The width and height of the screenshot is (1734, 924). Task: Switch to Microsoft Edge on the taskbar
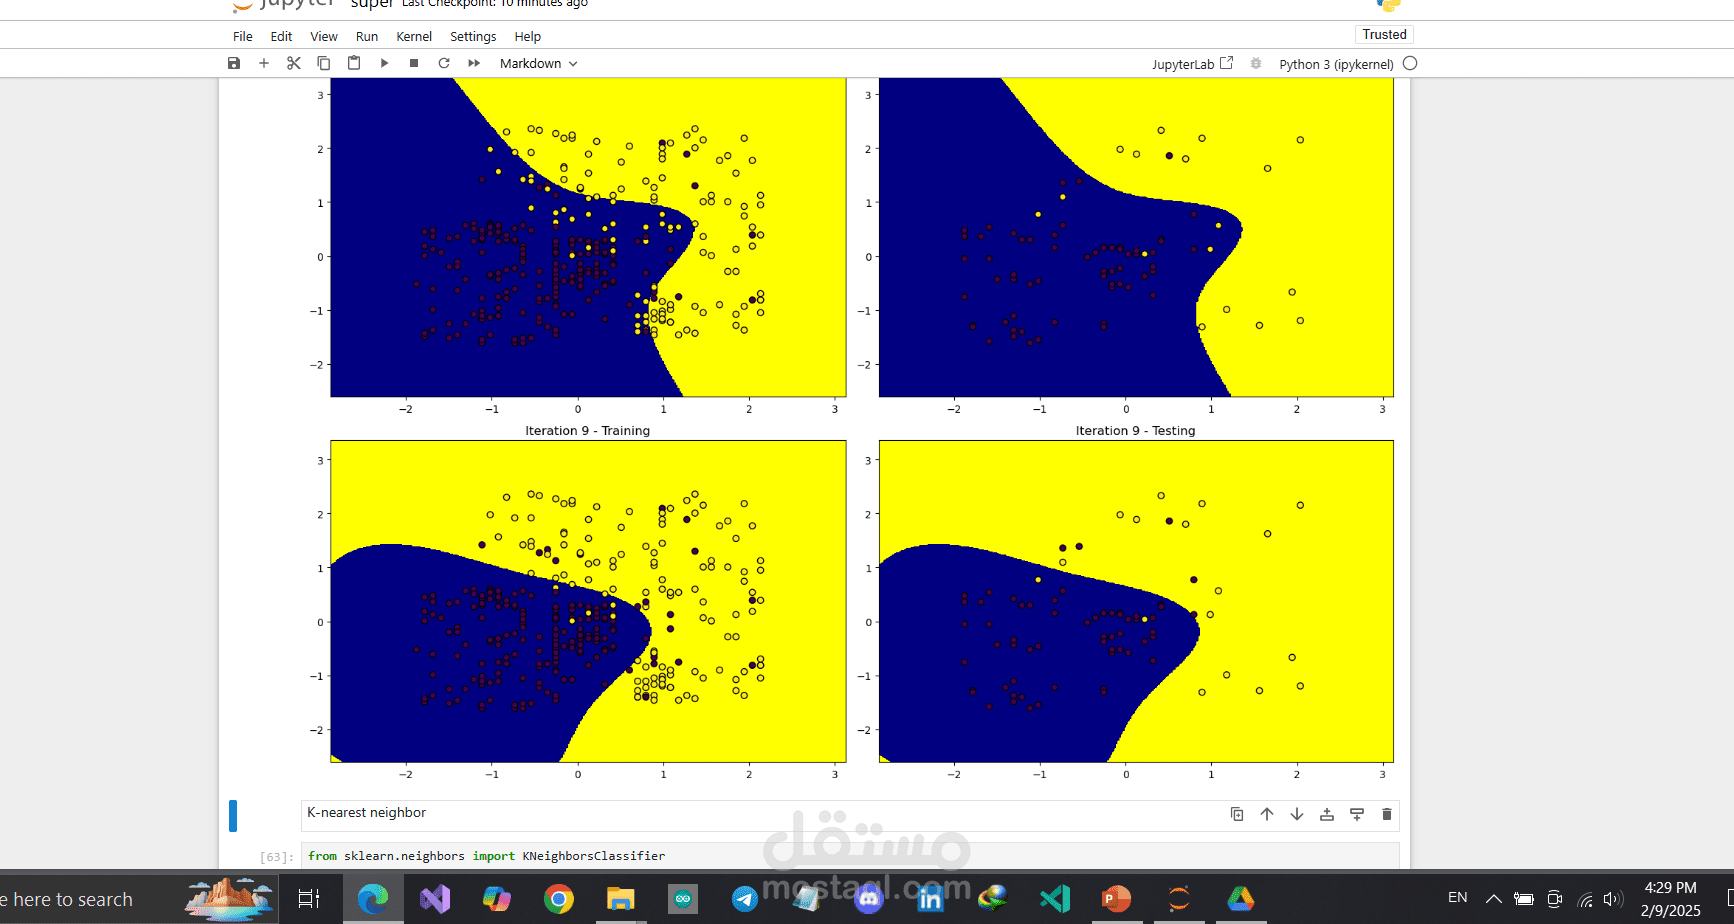click(x=373, y=899)
